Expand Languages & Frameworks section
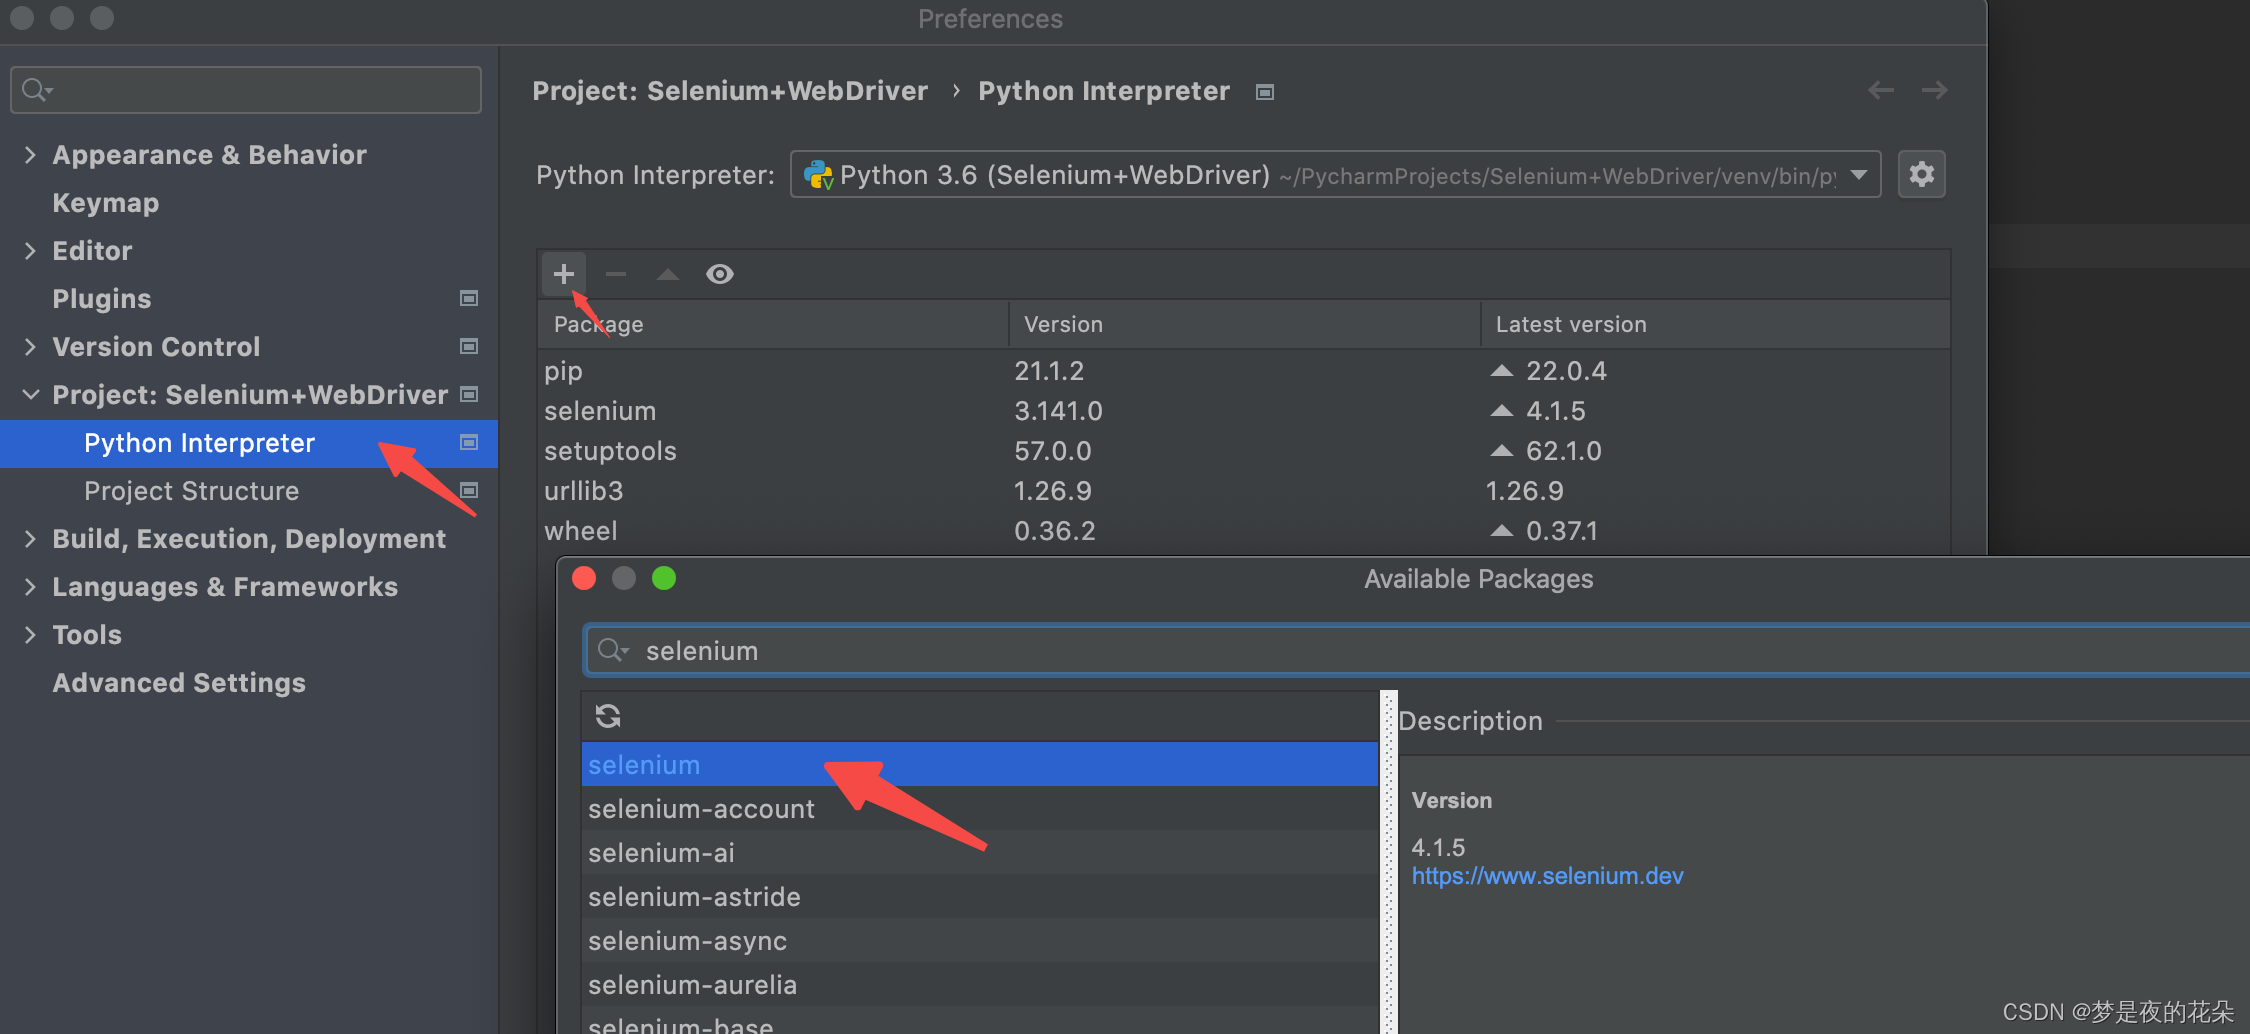The width and height of the screenshot is (2250, 1034). (x=30, y=587)
